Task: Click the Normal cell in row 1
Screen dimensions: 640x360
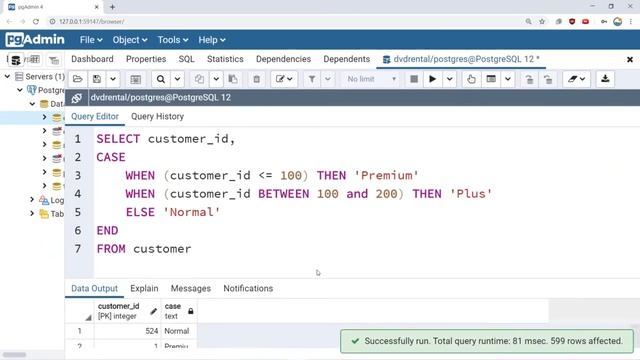Action: coord(179,331)
